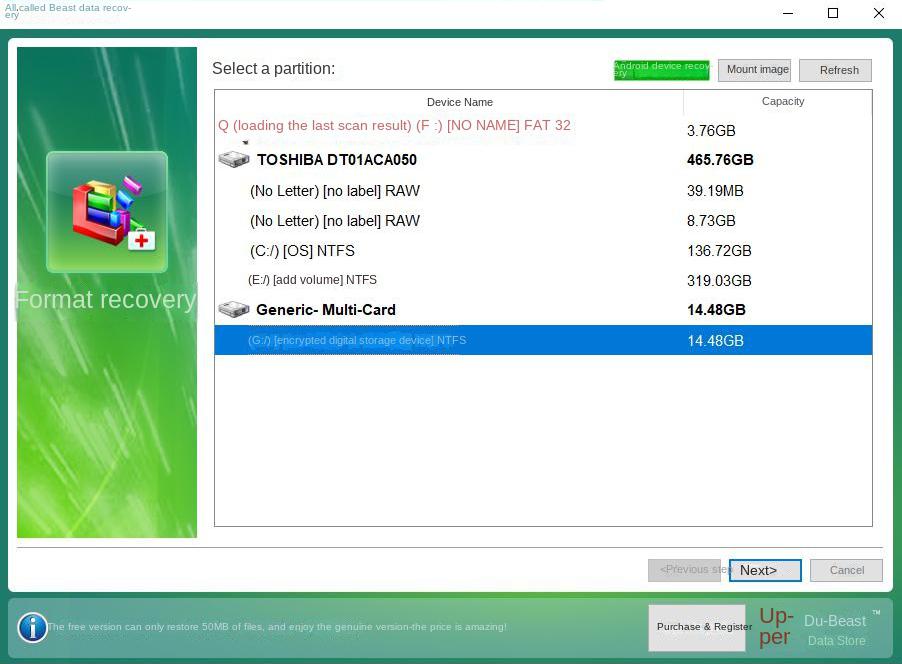
Task: Open Android device recovery
Action: pyautogui.click(x=660, y=69)
